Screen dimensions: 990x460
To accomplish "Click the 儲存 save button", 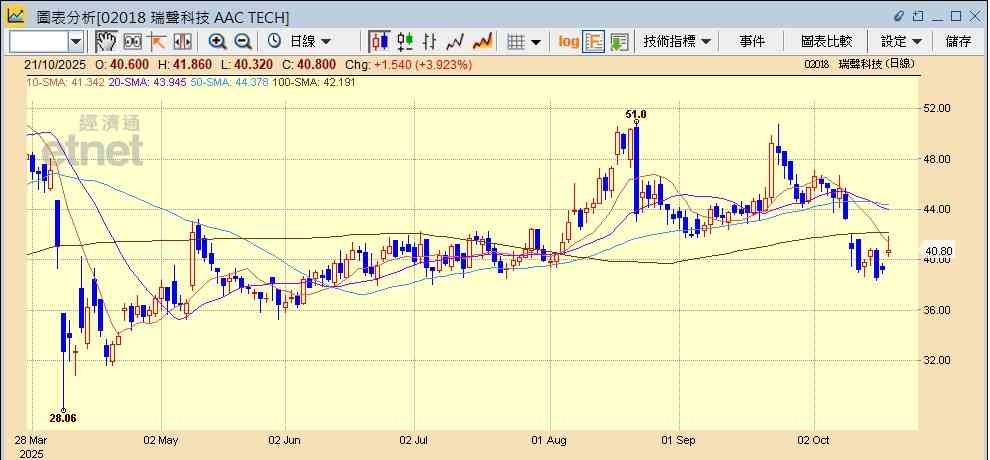I will click(x=958, y=41).
